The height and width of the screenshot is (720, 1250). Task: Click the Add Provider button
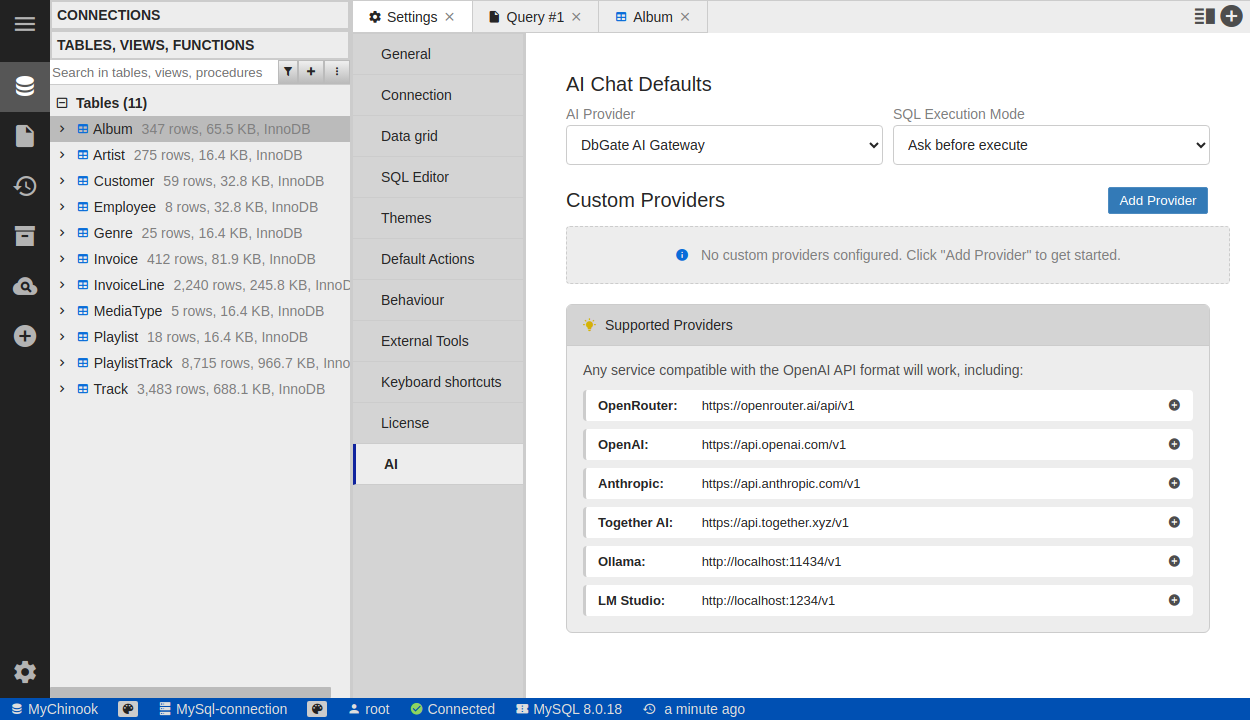1157,201
